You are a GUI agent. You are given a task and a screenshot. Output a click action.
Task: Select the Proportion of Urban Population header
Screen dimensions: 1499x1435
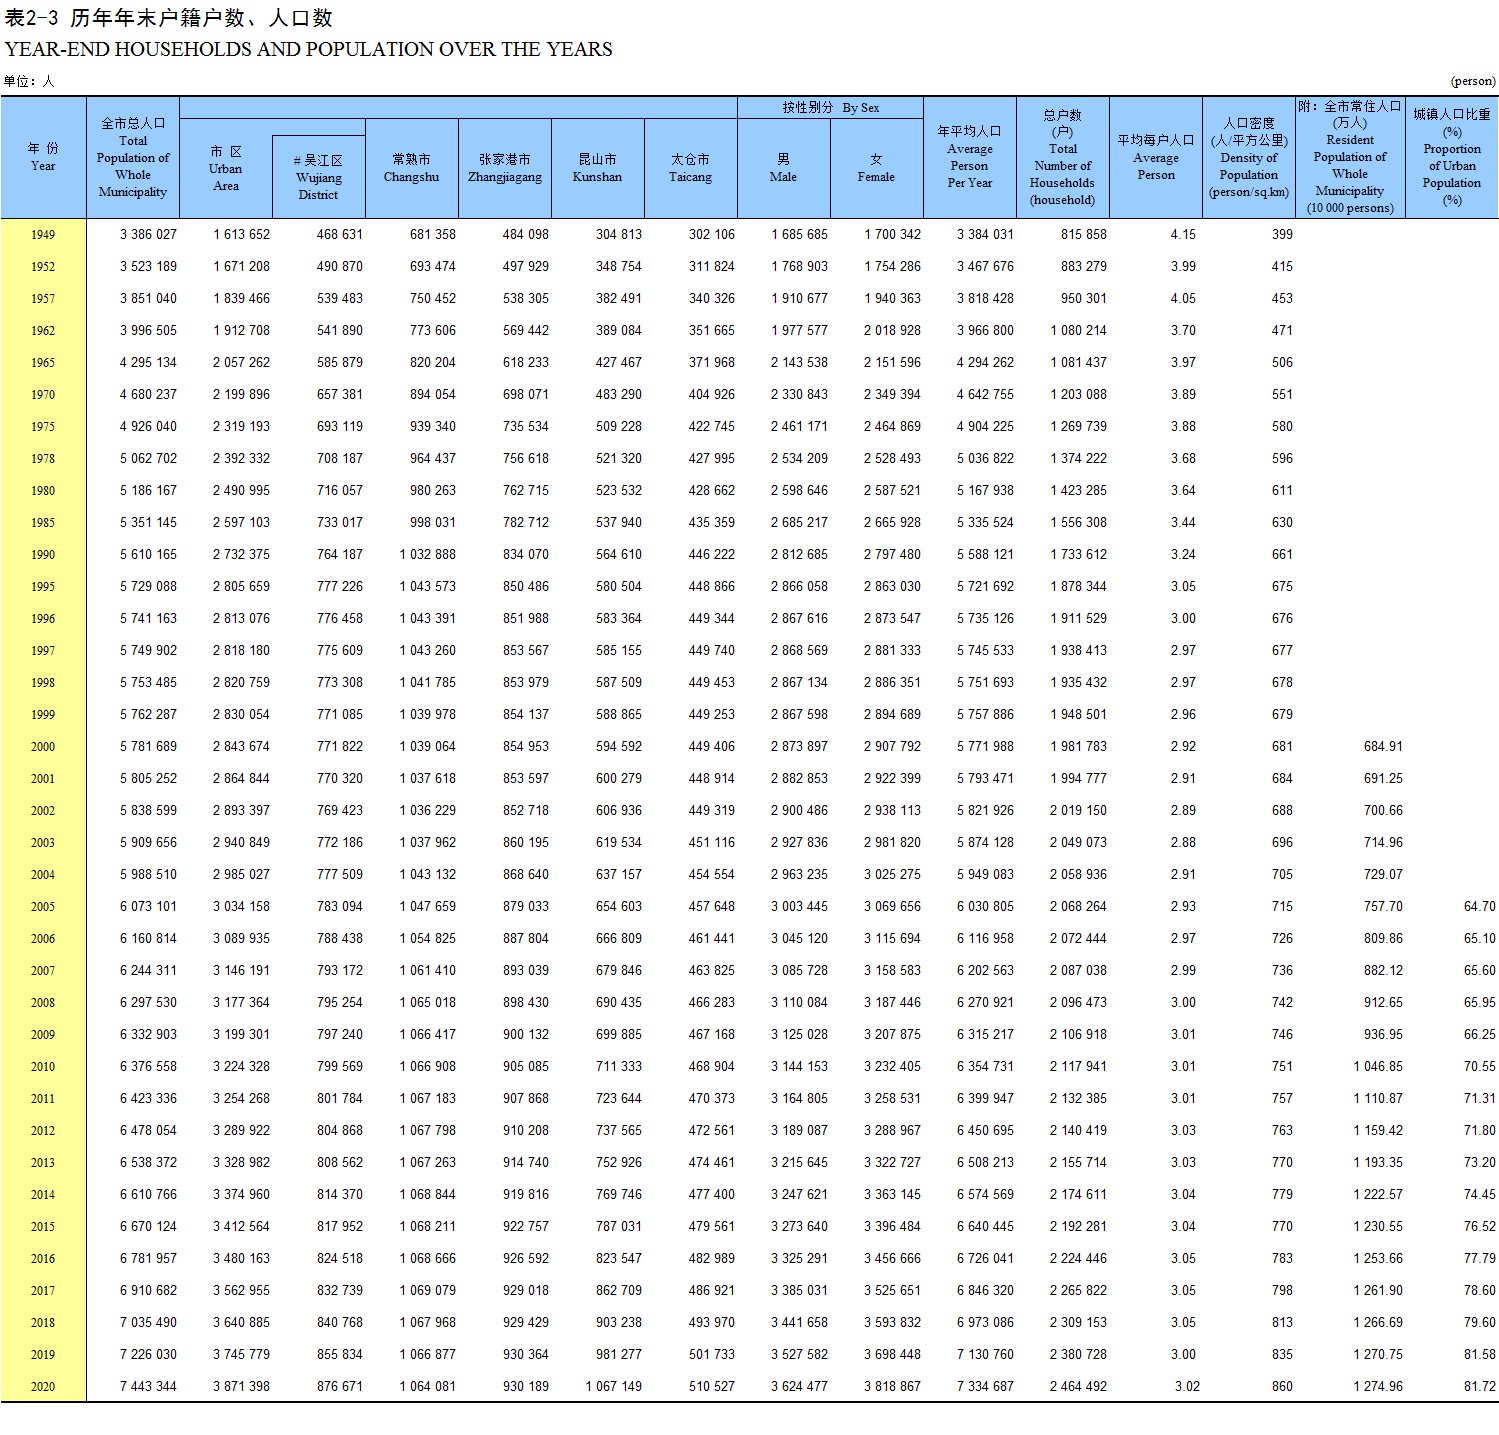[x=1452, y=157]
